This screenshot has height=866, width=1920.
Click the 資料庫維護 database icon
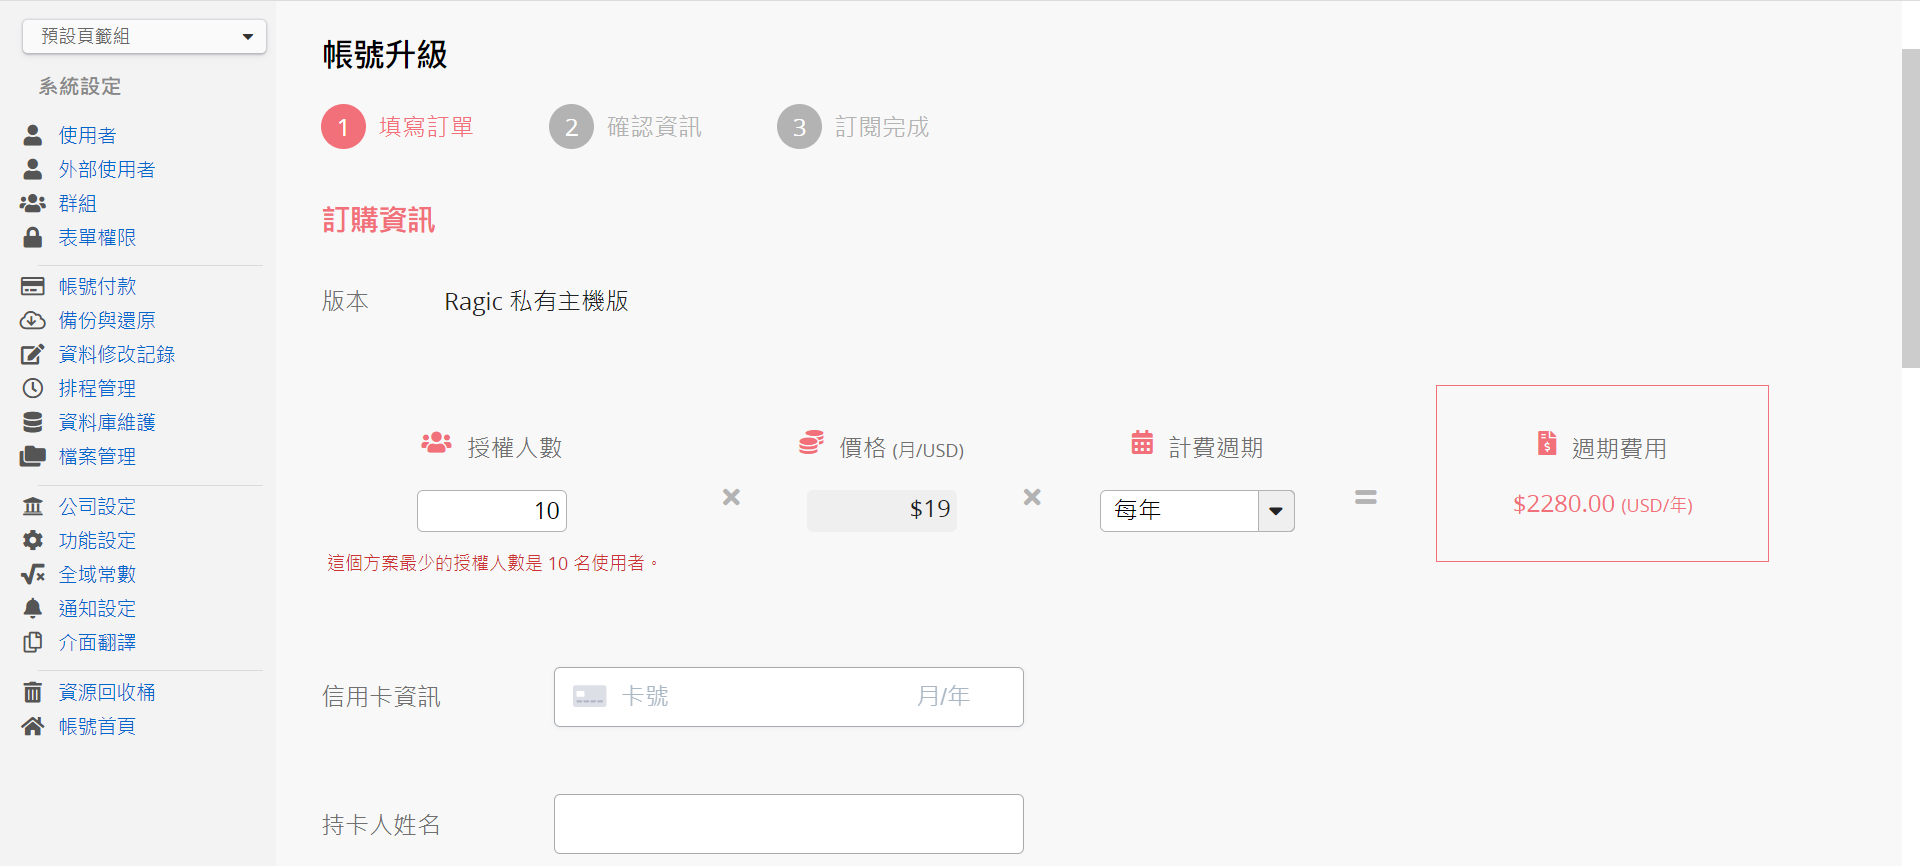click(x=33, y=422)
